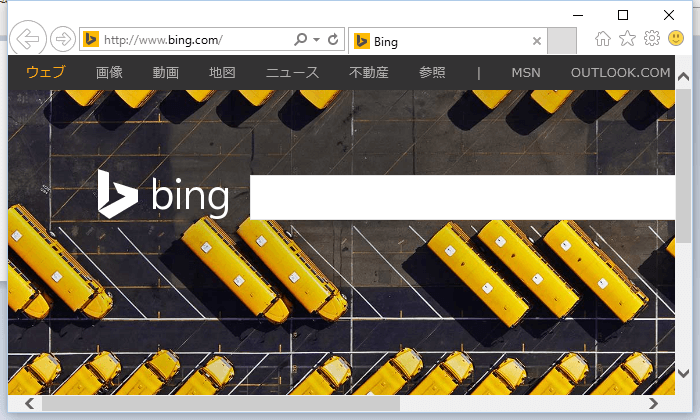The height and width of the screenshot is (420, 700).
Task: Open the 不動産 navigation link
Action: click(x=369, y=72)
